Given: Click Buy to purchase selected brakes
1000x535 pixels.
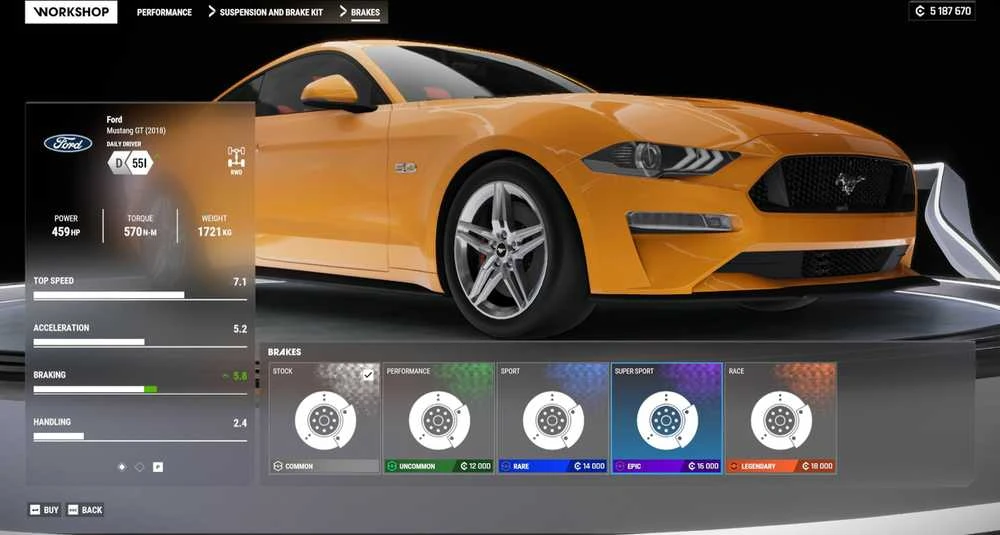Looking at the screenshot, I should tap(45, 509).
